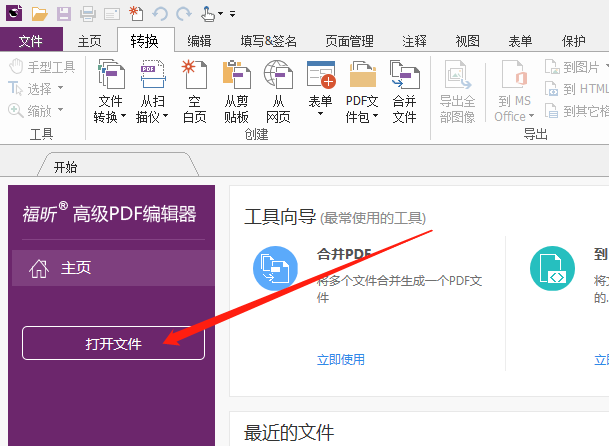Open the 页面管理 ribbon tab
Screen dimensions: 609x446
[x=350, y=41]
